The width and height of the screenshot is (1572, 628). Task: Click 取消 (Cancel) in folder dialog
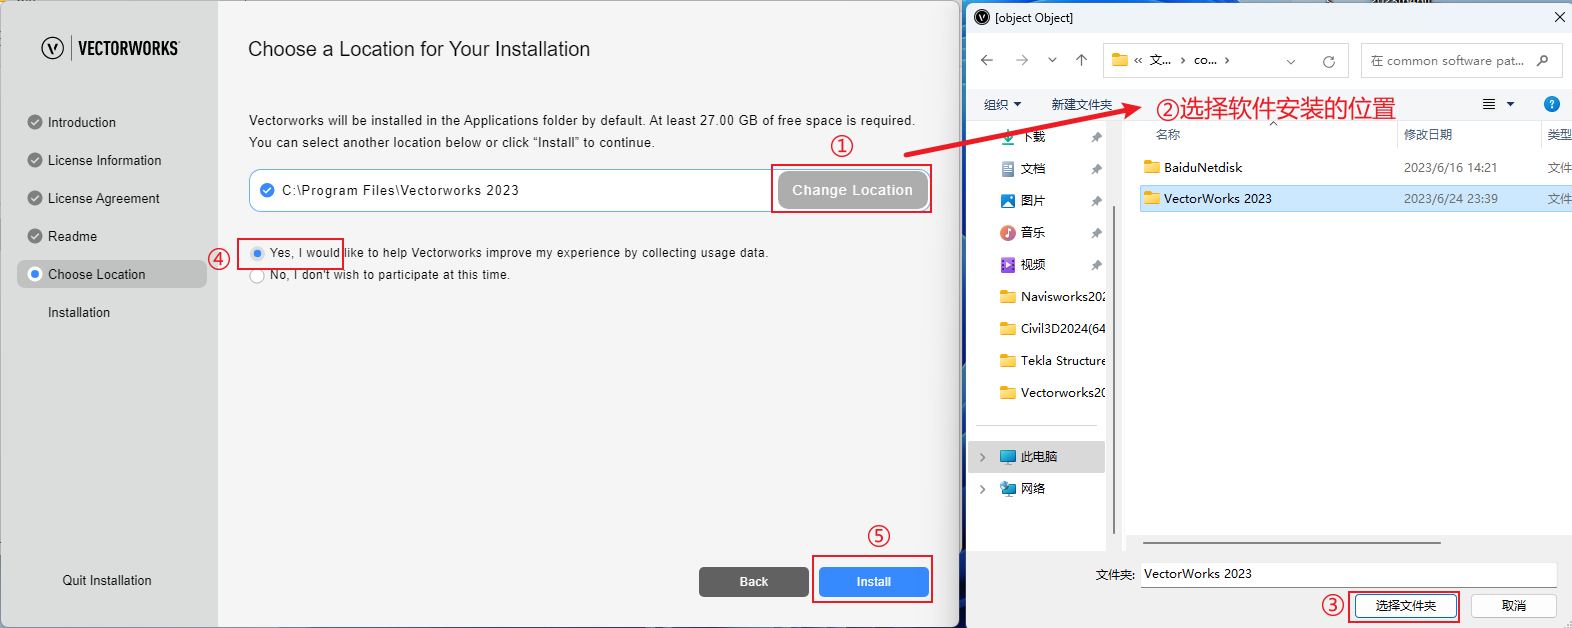1514,606
